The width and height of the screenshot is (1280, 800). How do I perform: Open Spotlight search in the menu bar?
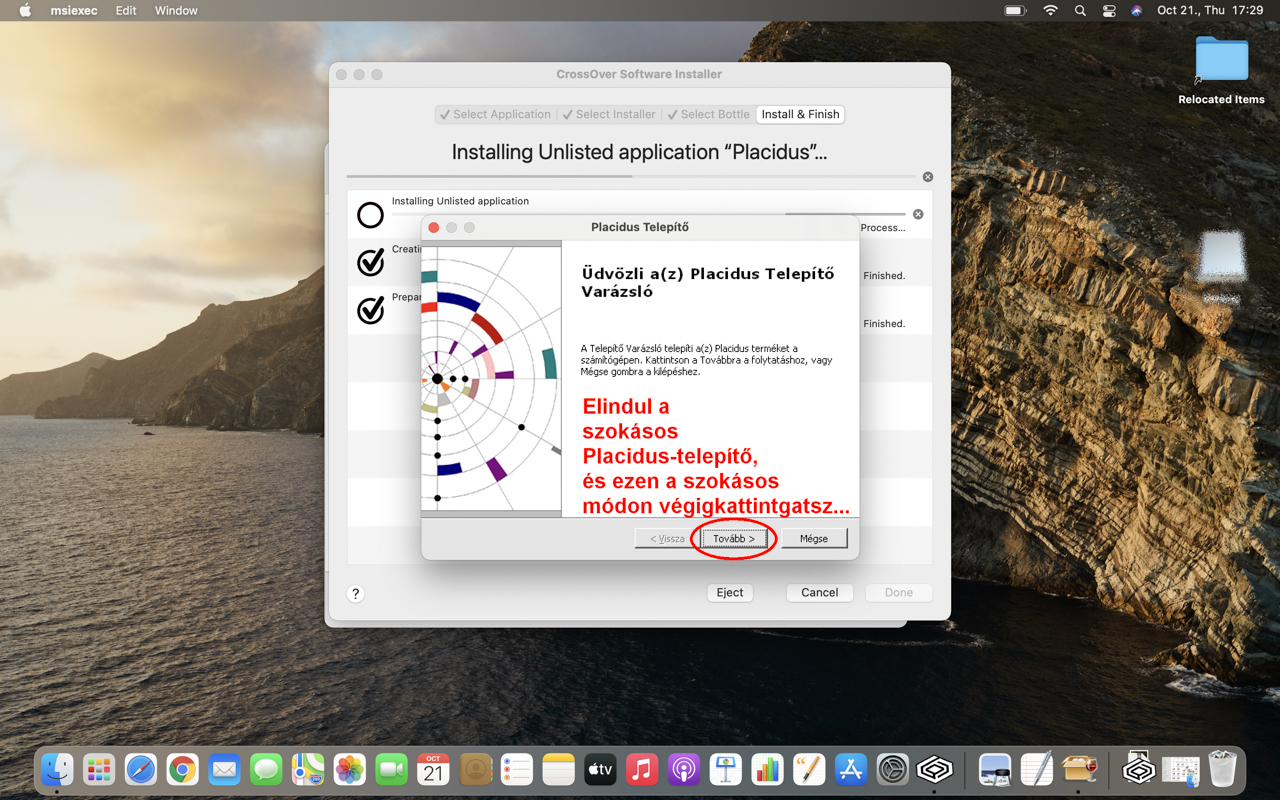click(1080, 10)
